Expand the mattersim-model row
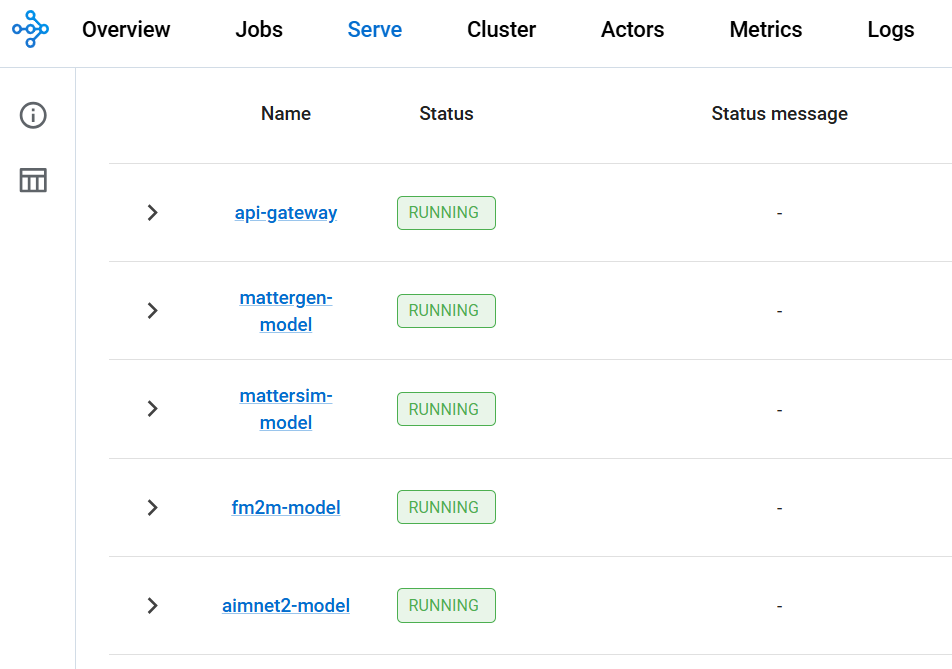This screenshot has width=952, height=669. 152,409
